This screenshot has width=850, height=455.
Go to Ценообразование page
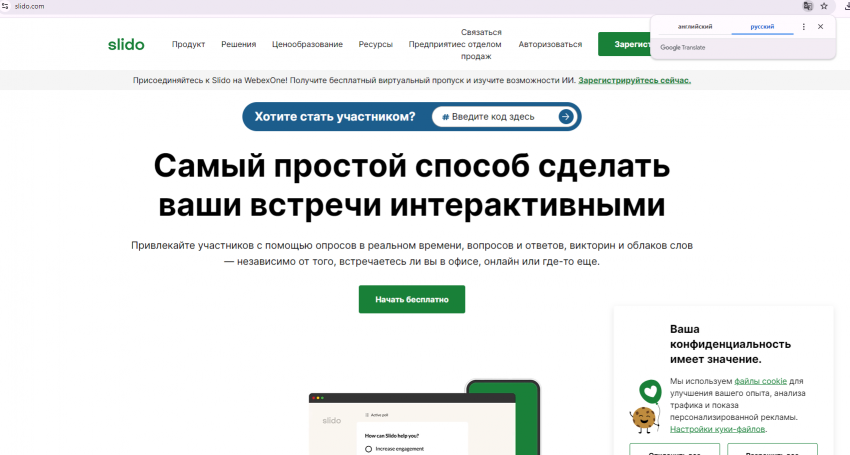point(307,44)
